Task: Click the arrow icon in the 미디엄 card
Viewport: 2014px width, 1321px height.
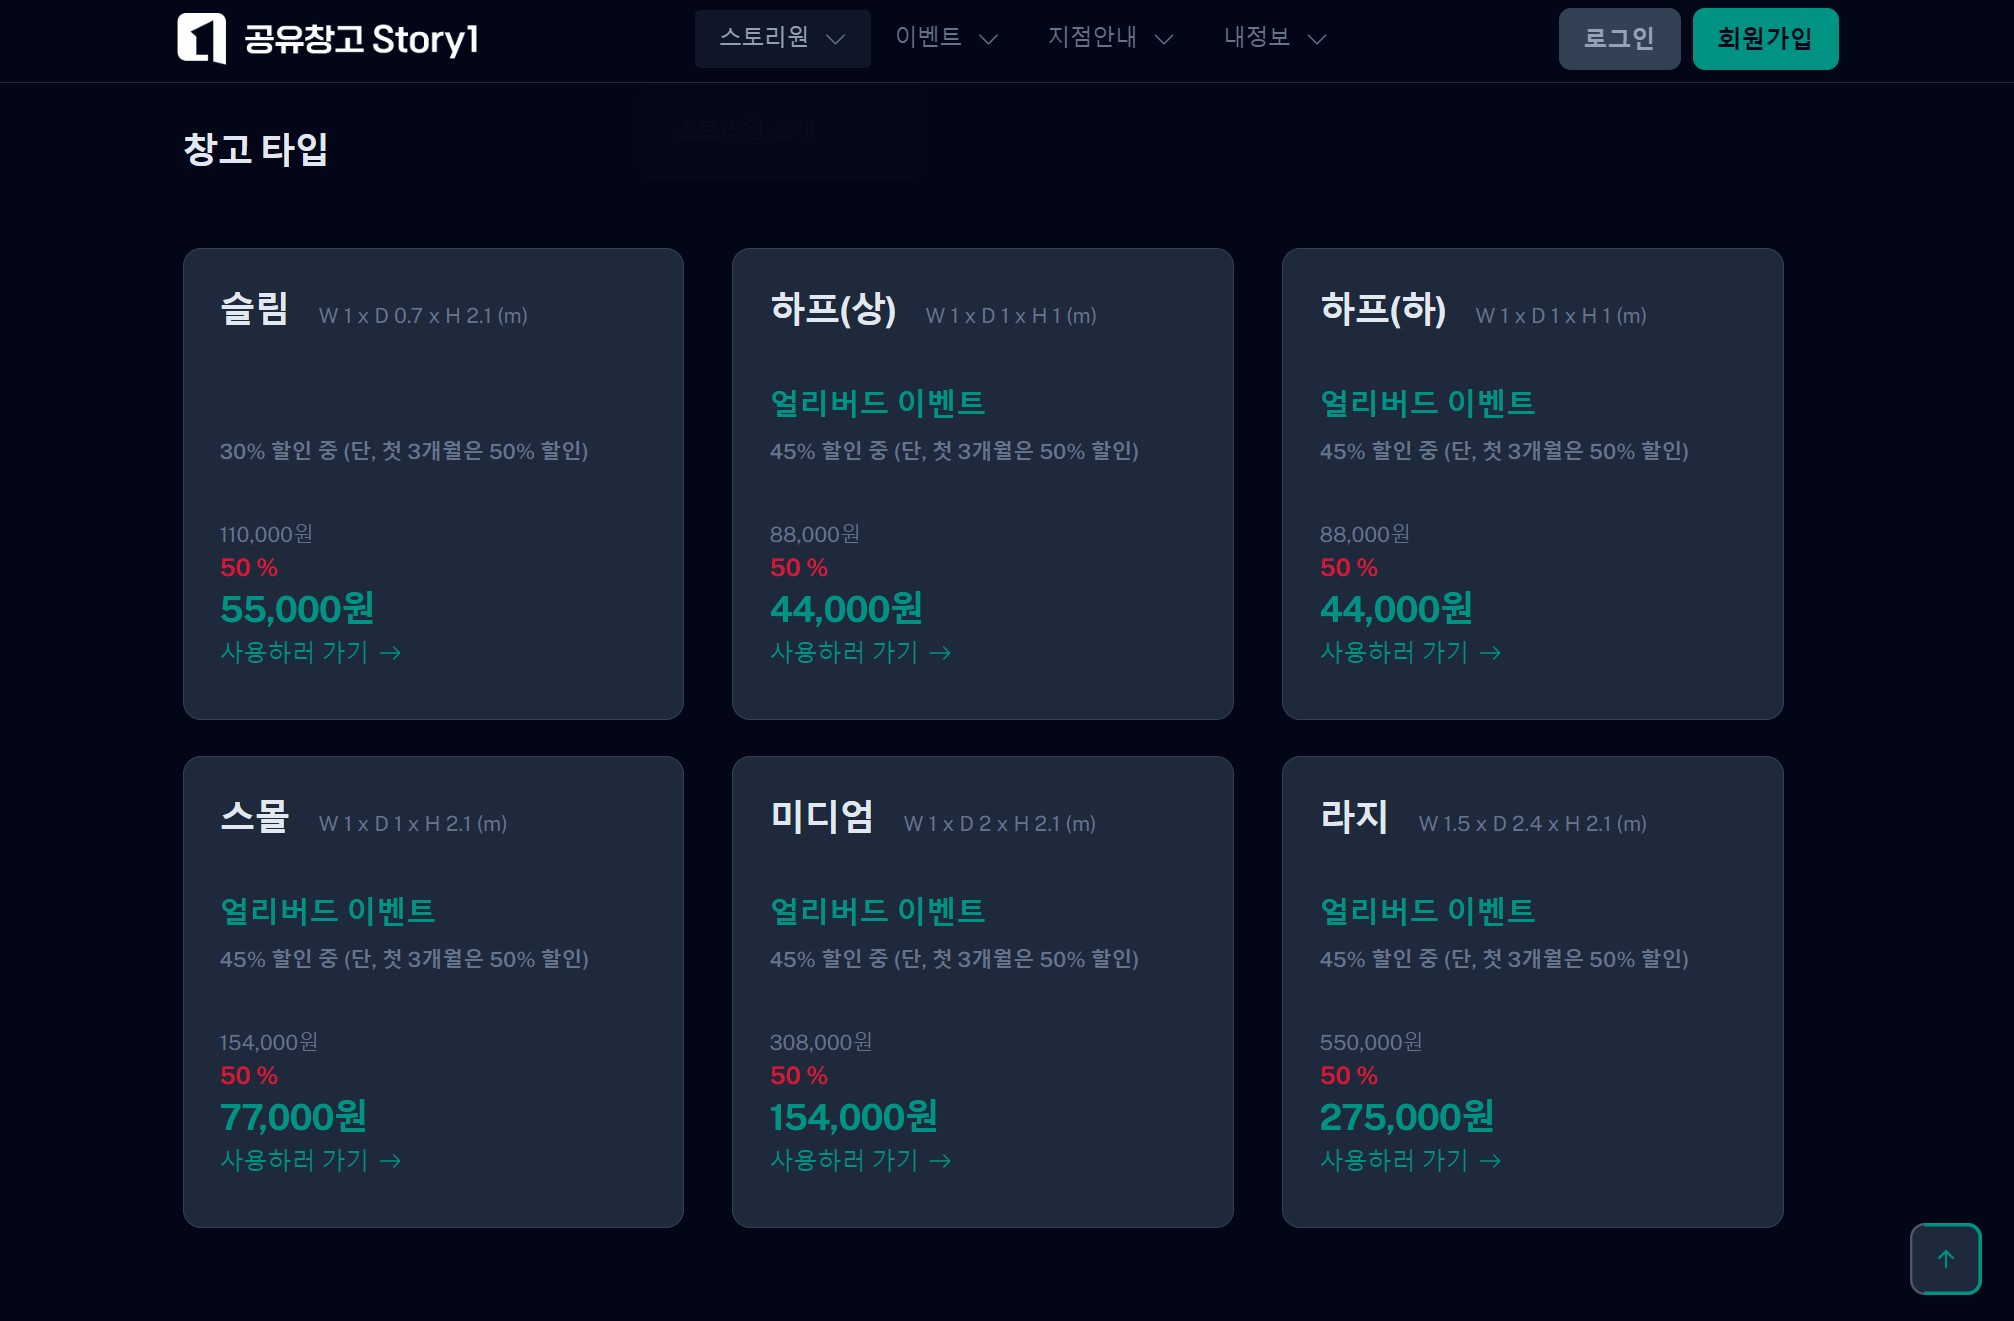Action: click(x=940, y=1161)
